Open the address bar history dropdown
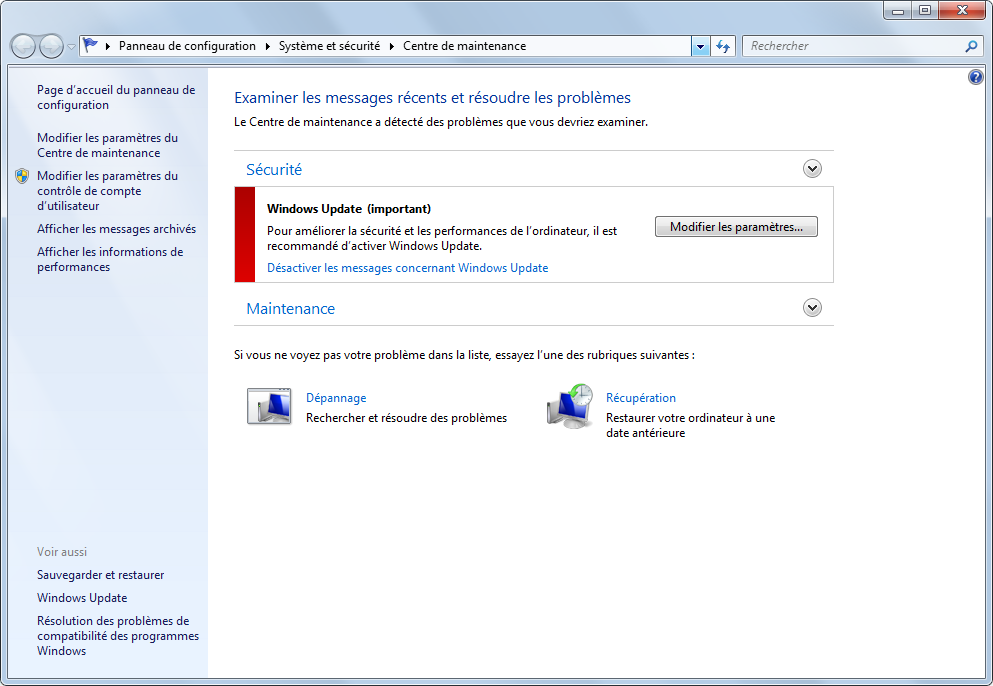 (700, 46)
